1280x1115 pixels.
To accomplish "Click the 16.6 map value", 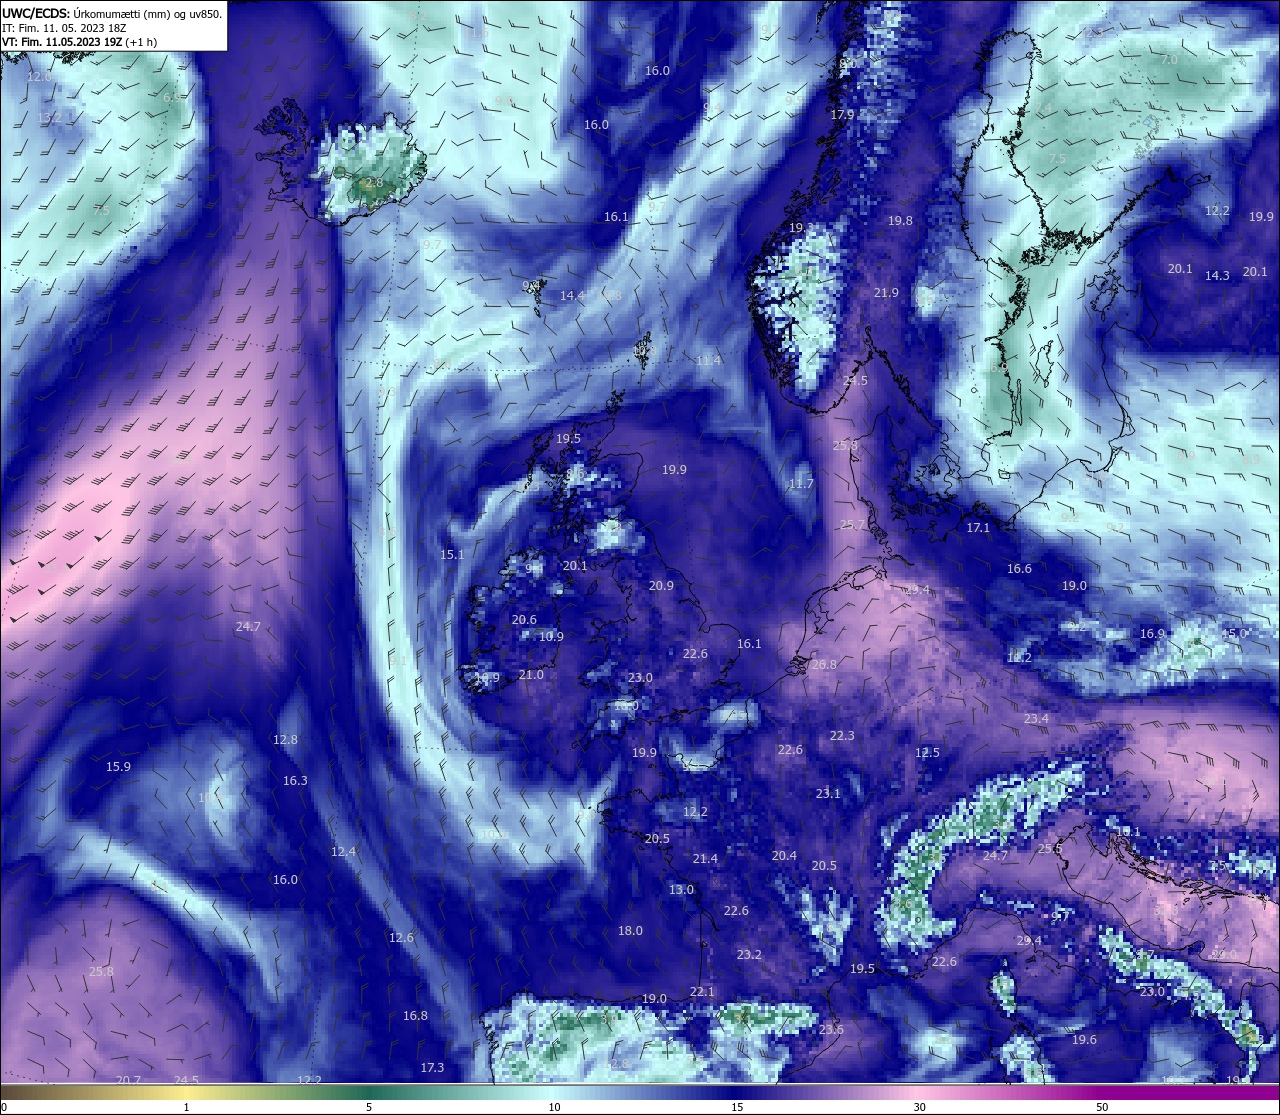I will click(x=1019, y=569).
